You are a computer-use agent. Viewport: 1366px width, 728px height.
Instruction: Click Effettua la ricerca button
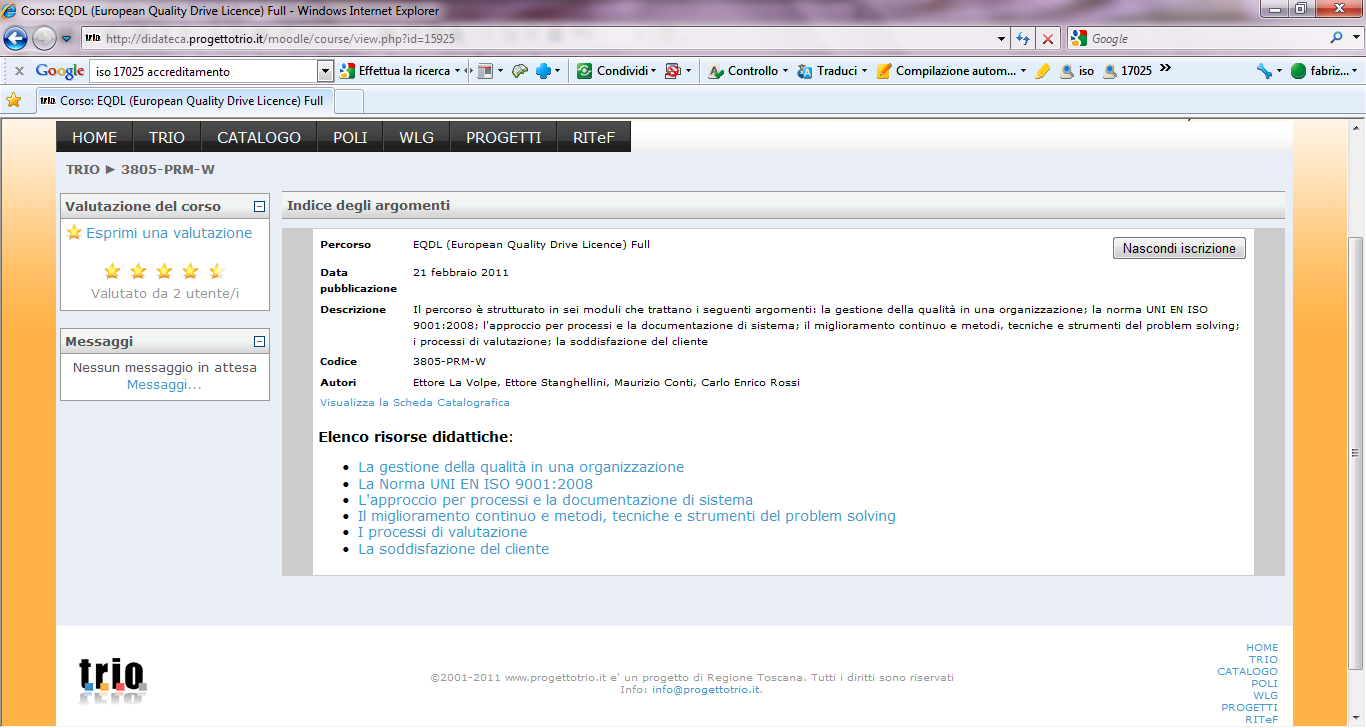[395, 71]
